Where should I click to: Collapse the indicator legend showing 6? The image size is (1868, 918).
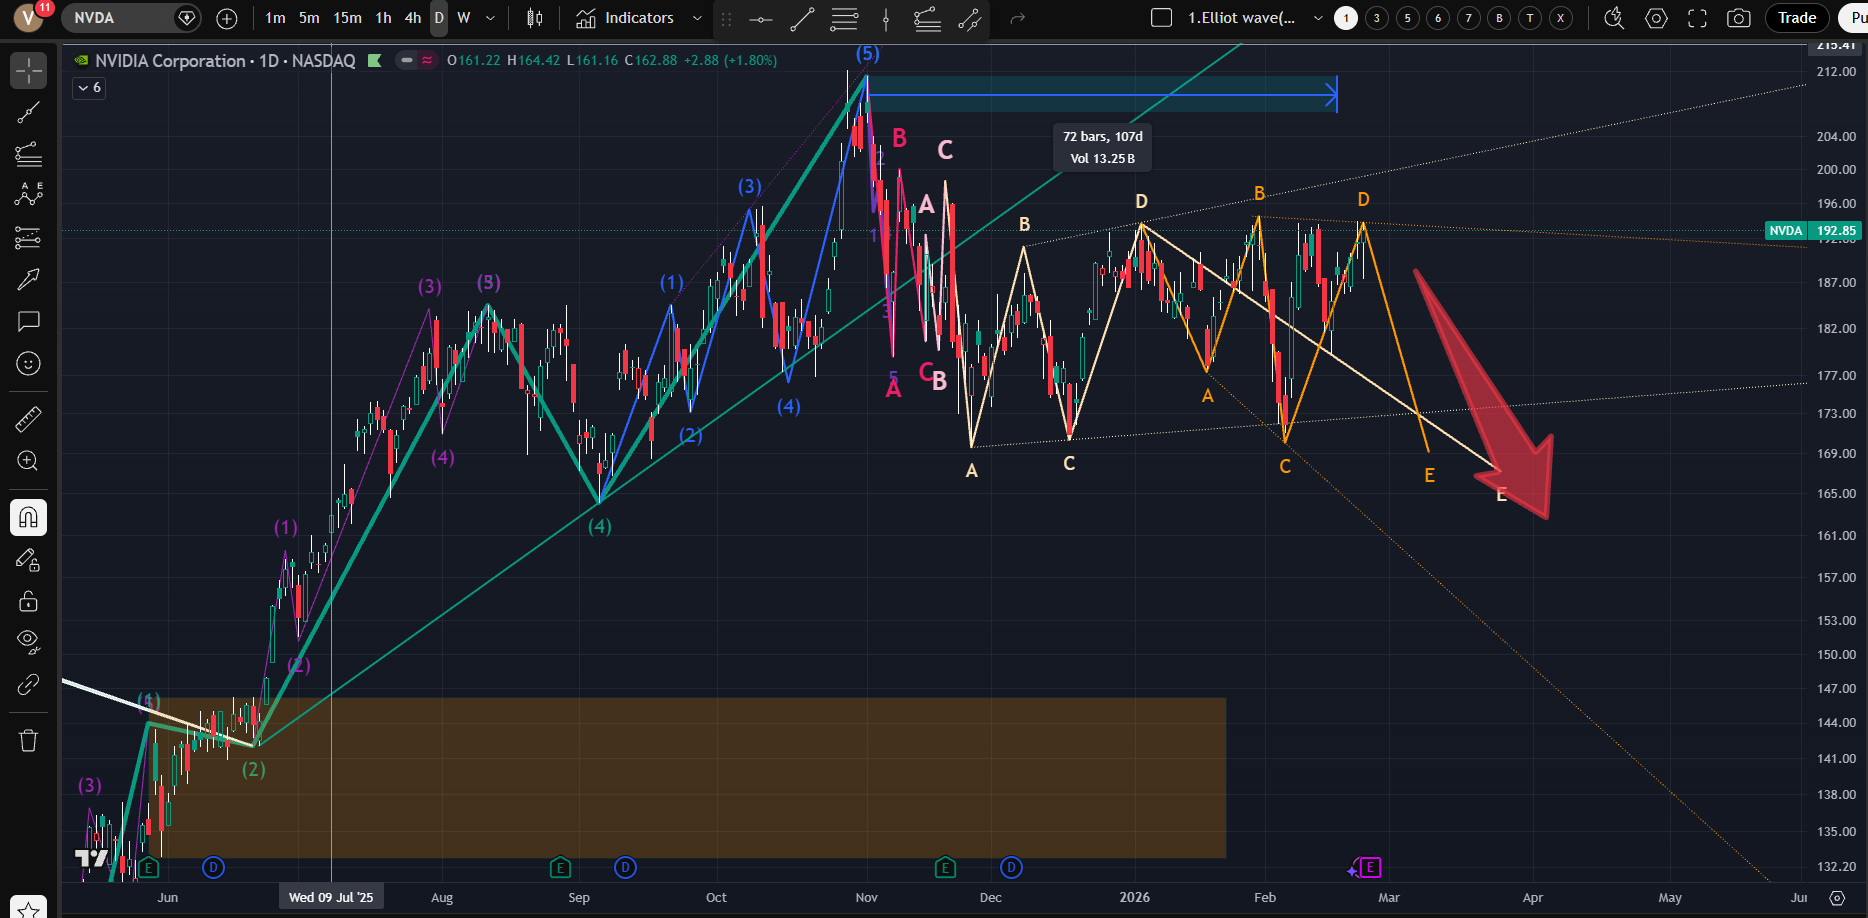(x=89, y=88)
